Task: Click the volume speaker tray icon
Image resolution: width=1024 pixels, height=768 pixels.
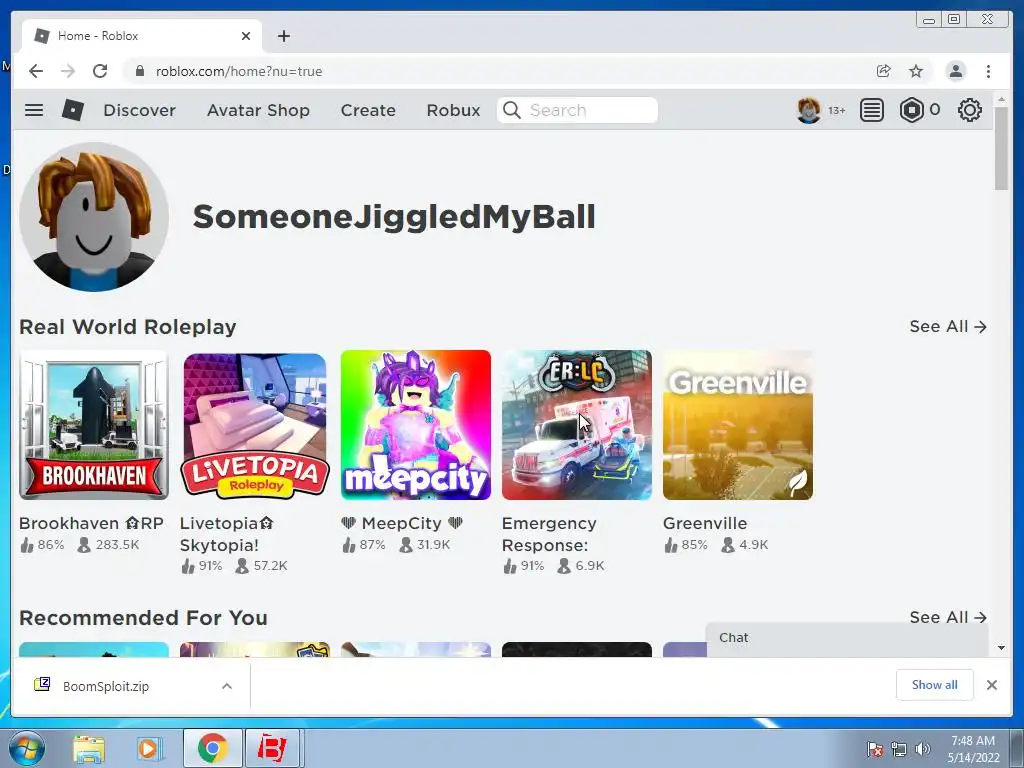Action: pos(923,749)
